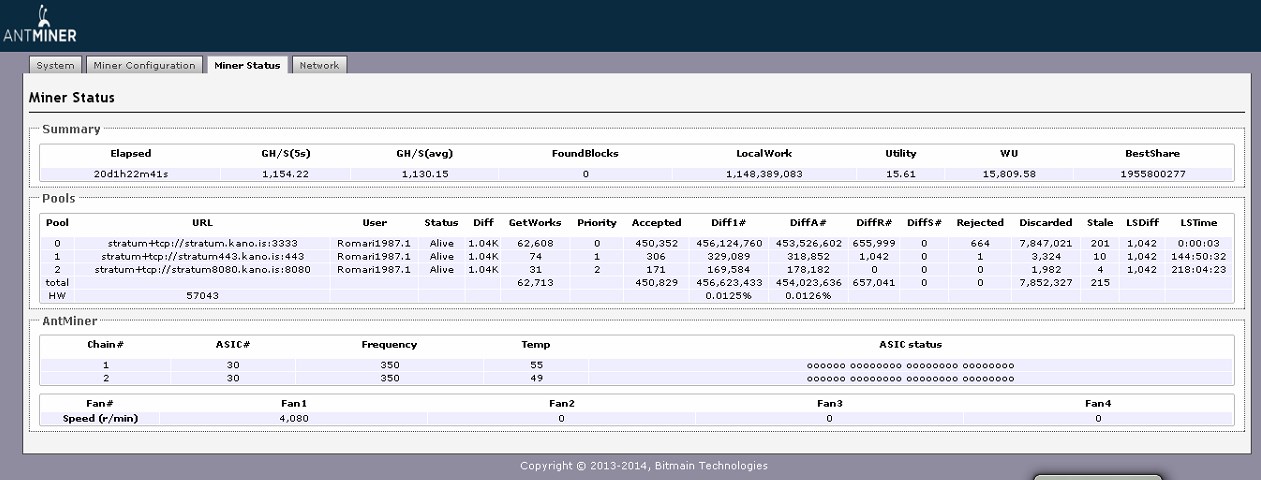The image size is (1261, 480).
Task: Click the ASIC status column header
Action: (x=910, y=344)
